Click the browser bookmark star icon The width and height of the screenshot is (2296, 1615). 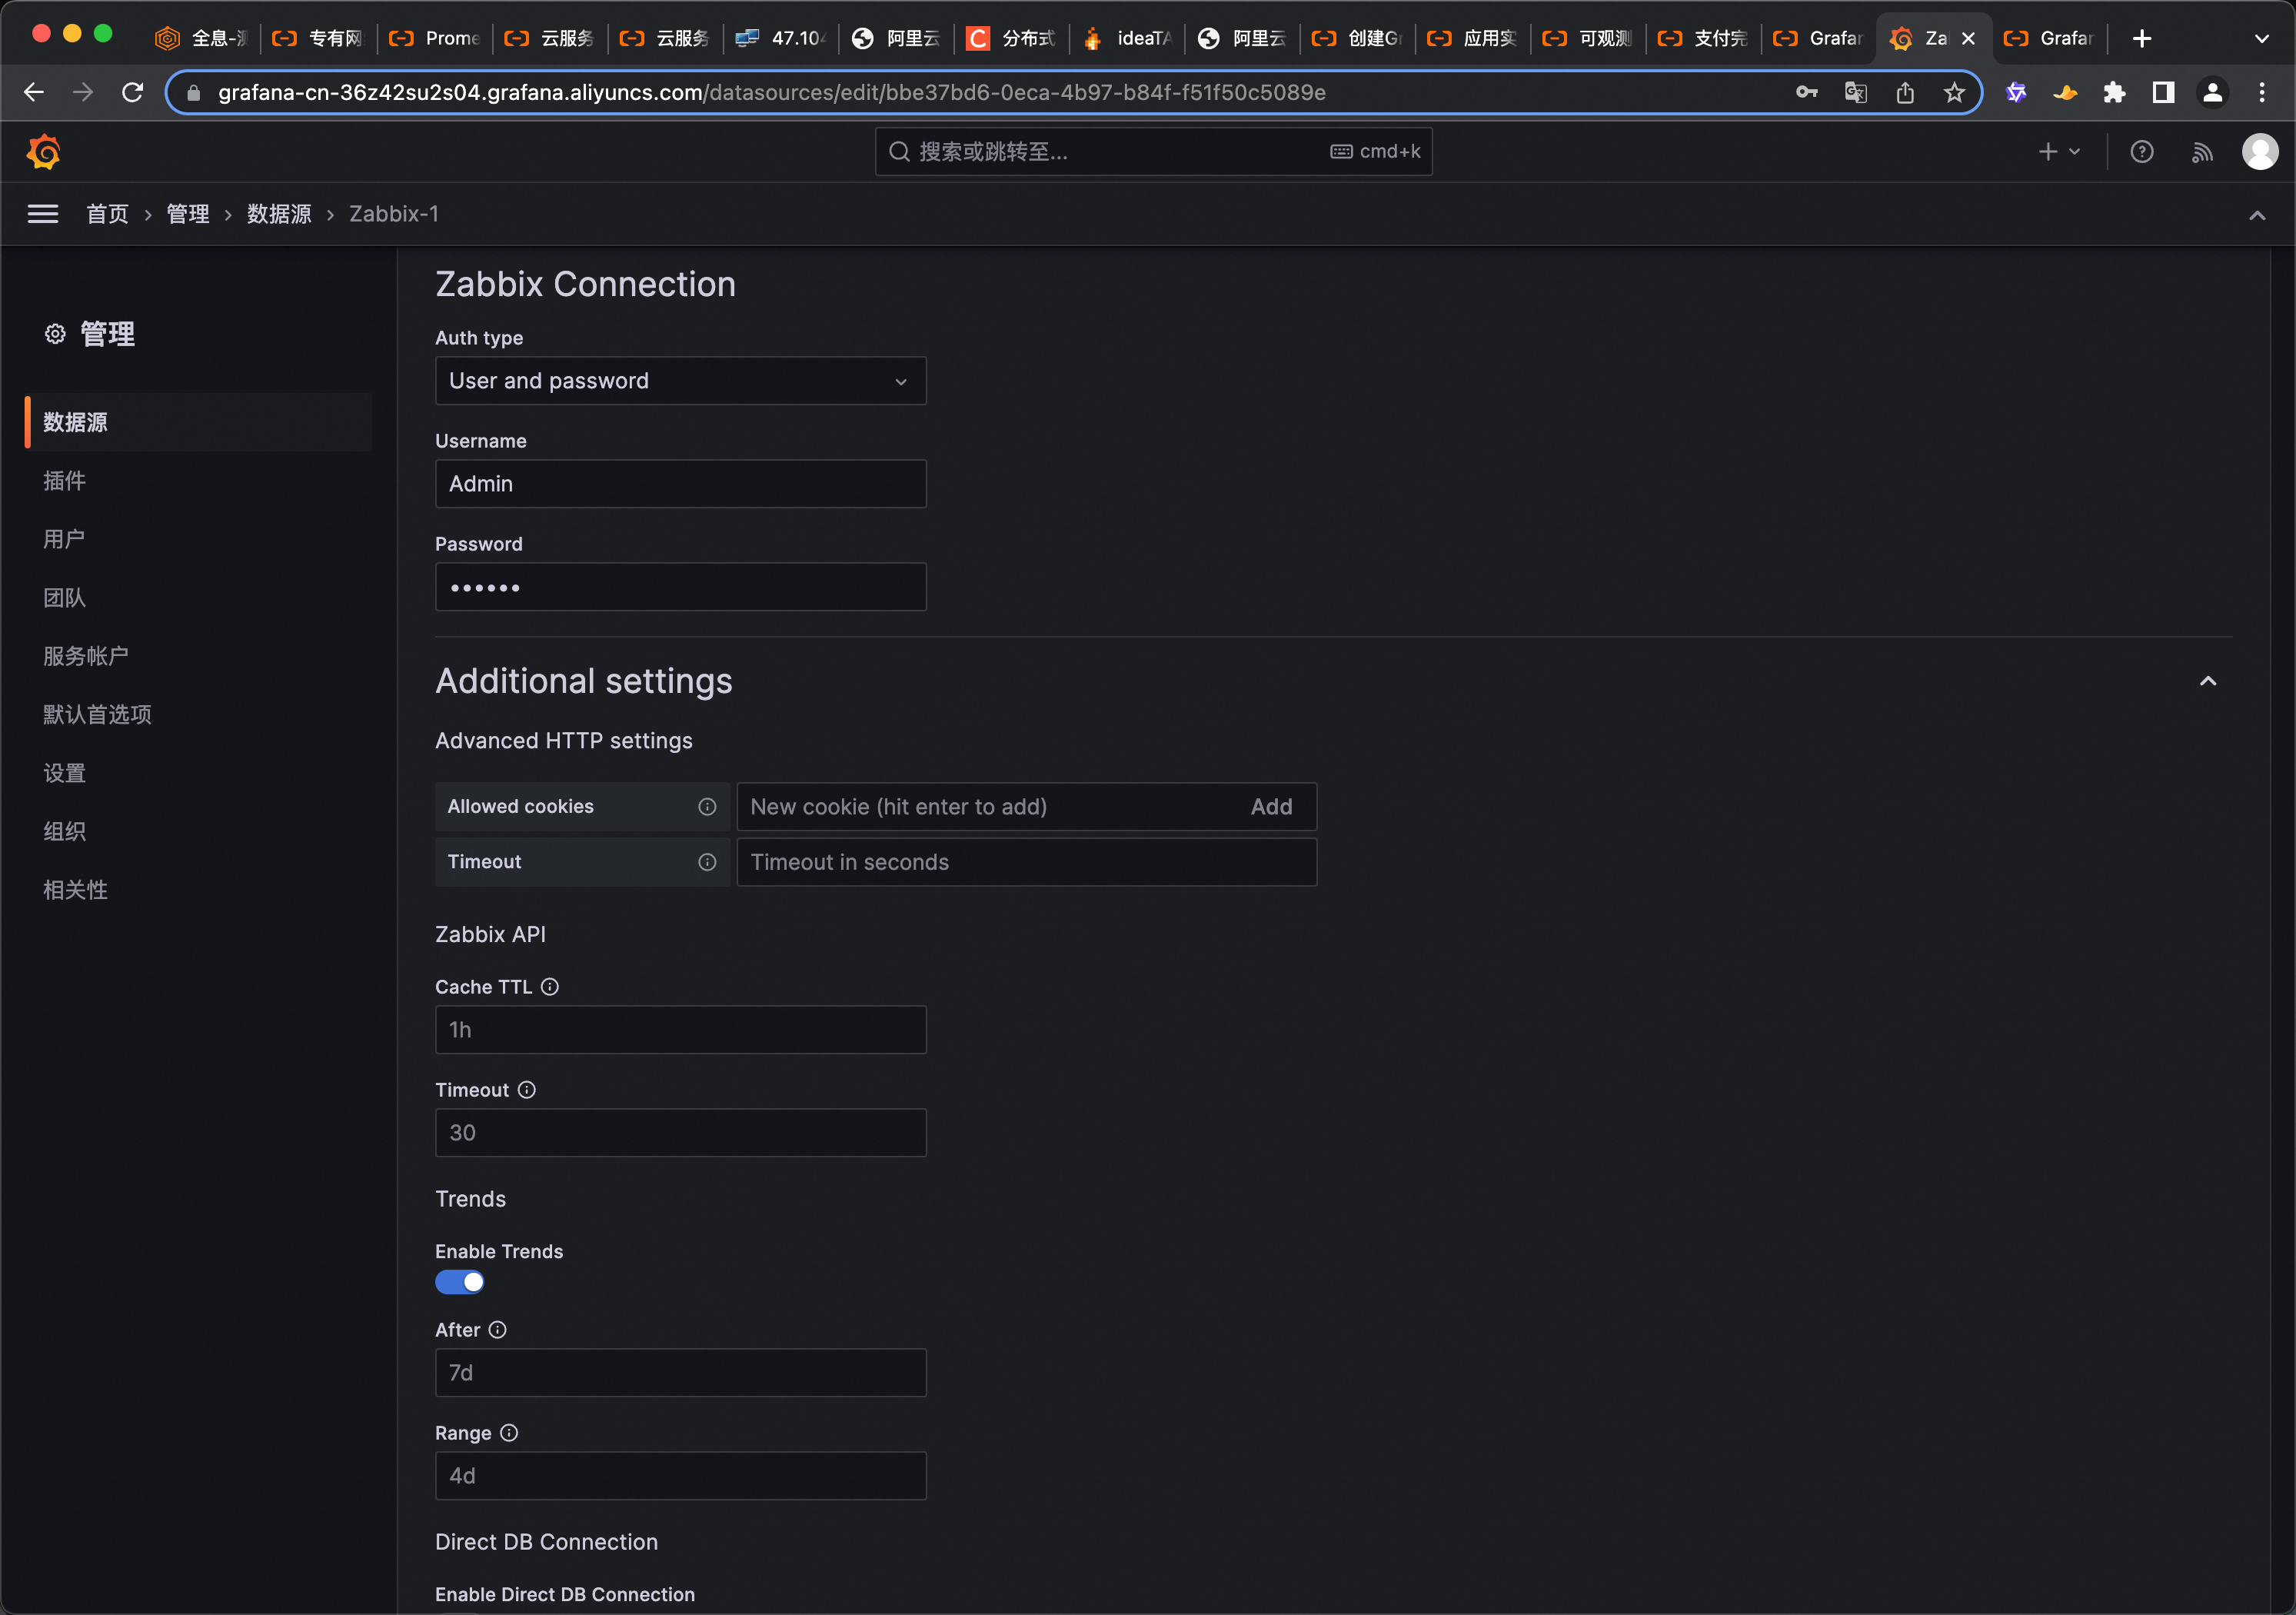tap(1954, 93)
